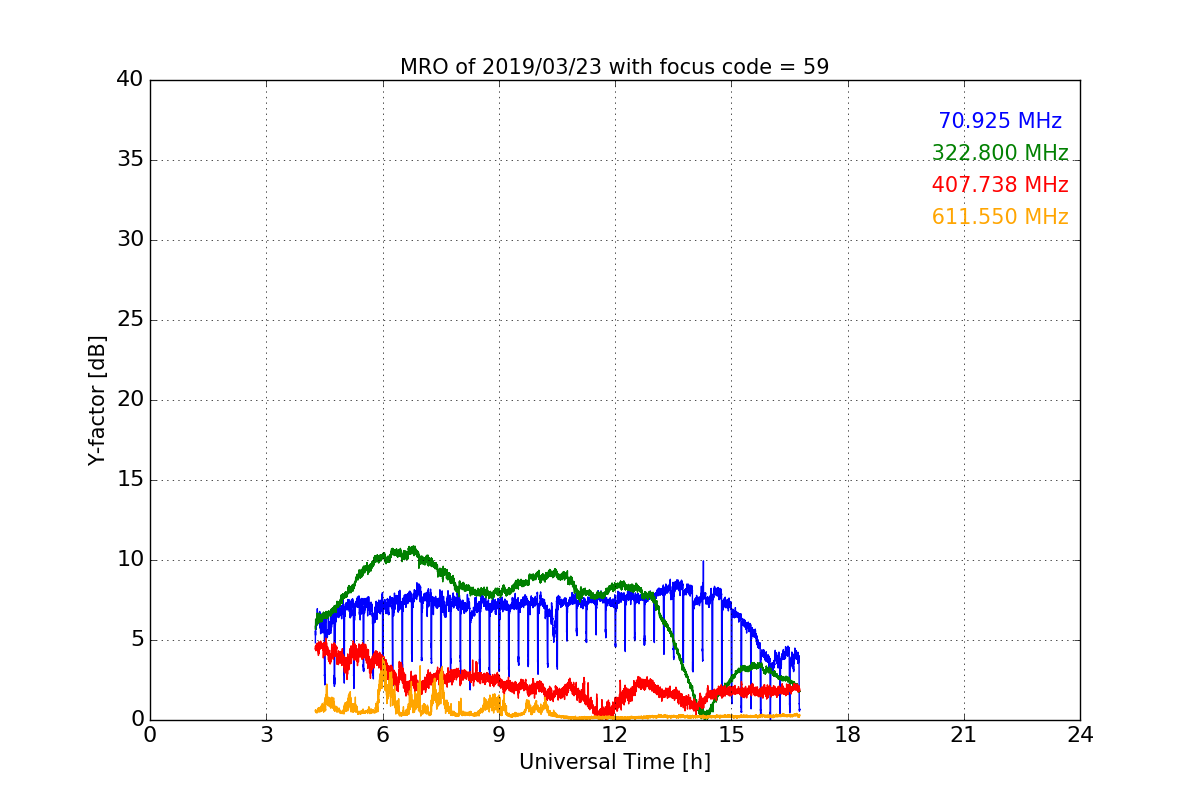Click y-axis tick label 30
Screen dimensions: 1200x800
130,240
